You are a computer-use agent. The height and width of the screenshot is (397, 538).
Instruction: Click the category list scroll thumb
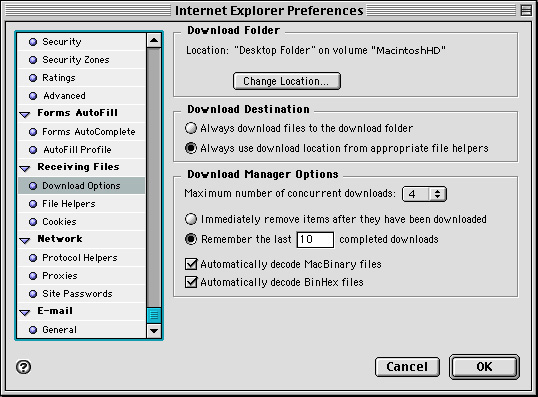point(154,315)
